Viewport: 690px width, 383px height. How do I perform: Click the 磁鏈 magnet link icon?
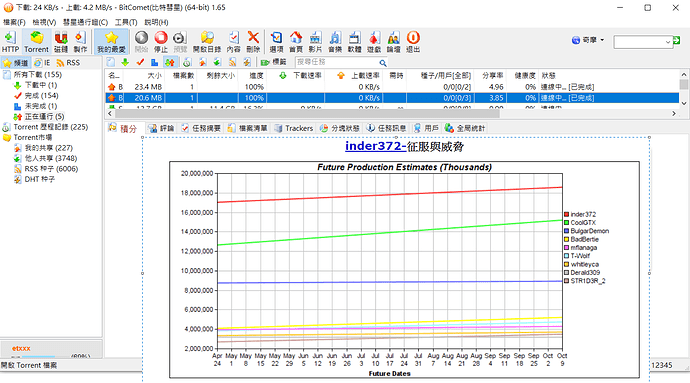pyautogui.click(x=61, y=42)
